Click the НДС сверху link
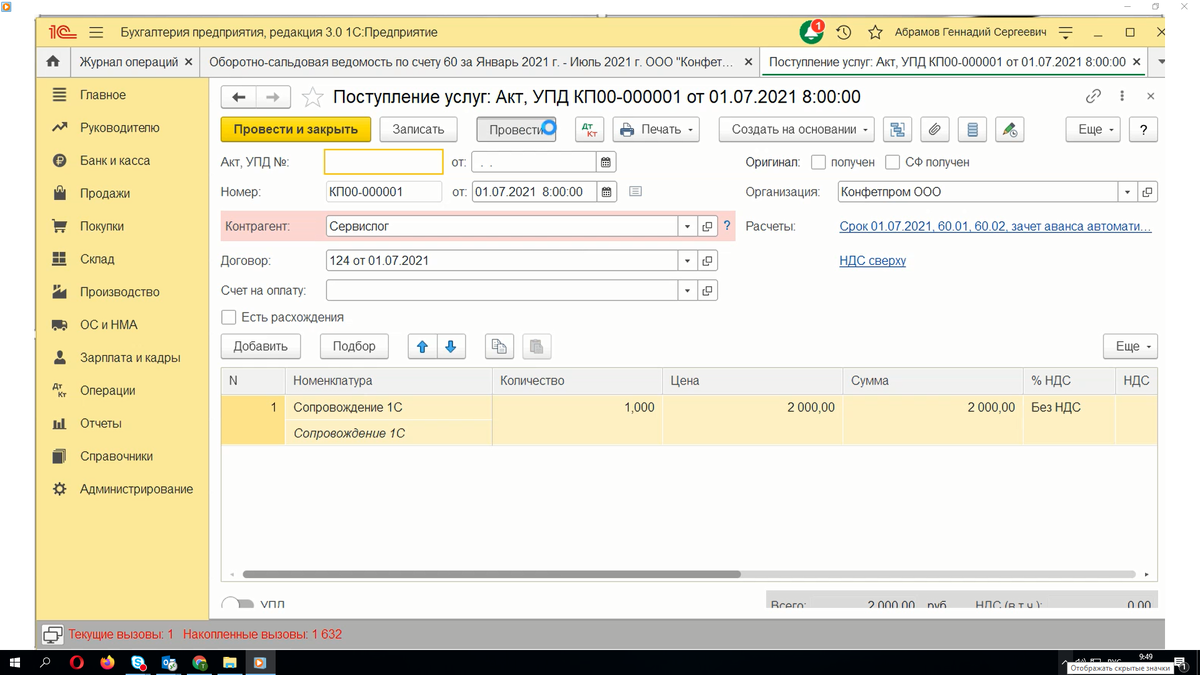This screenshot has width=1200, height=675. pos(873,261)
